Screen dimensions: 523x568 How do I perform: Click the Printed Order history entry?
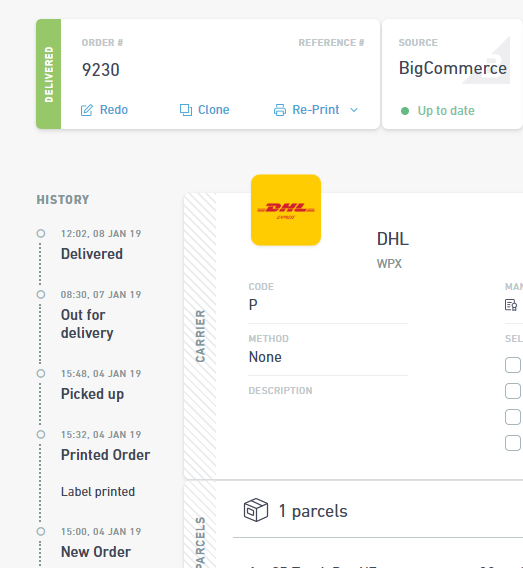(105, 455)
